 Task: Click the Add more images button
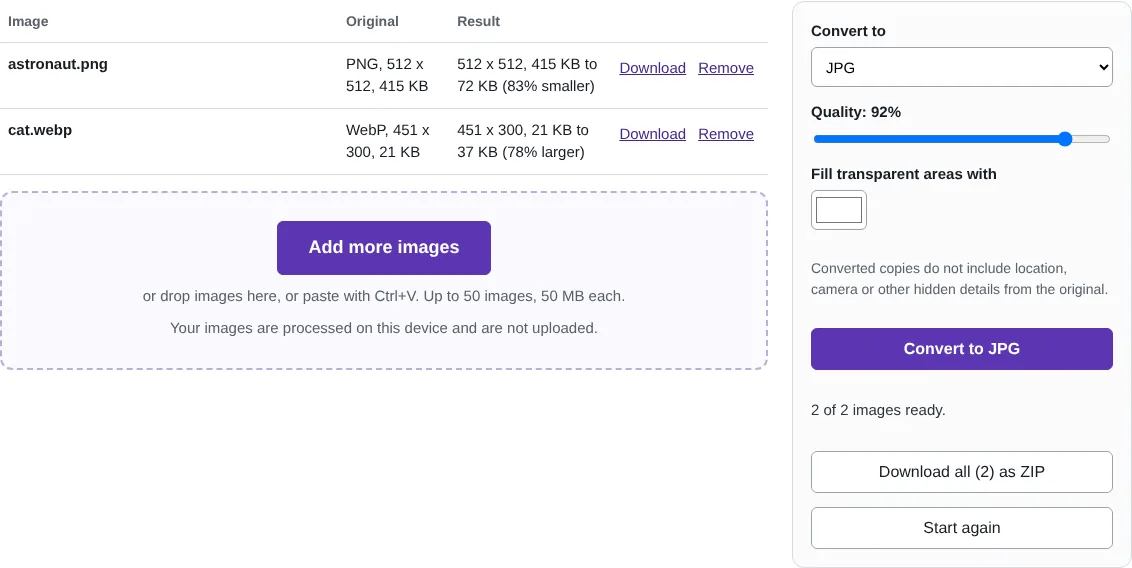384,248
